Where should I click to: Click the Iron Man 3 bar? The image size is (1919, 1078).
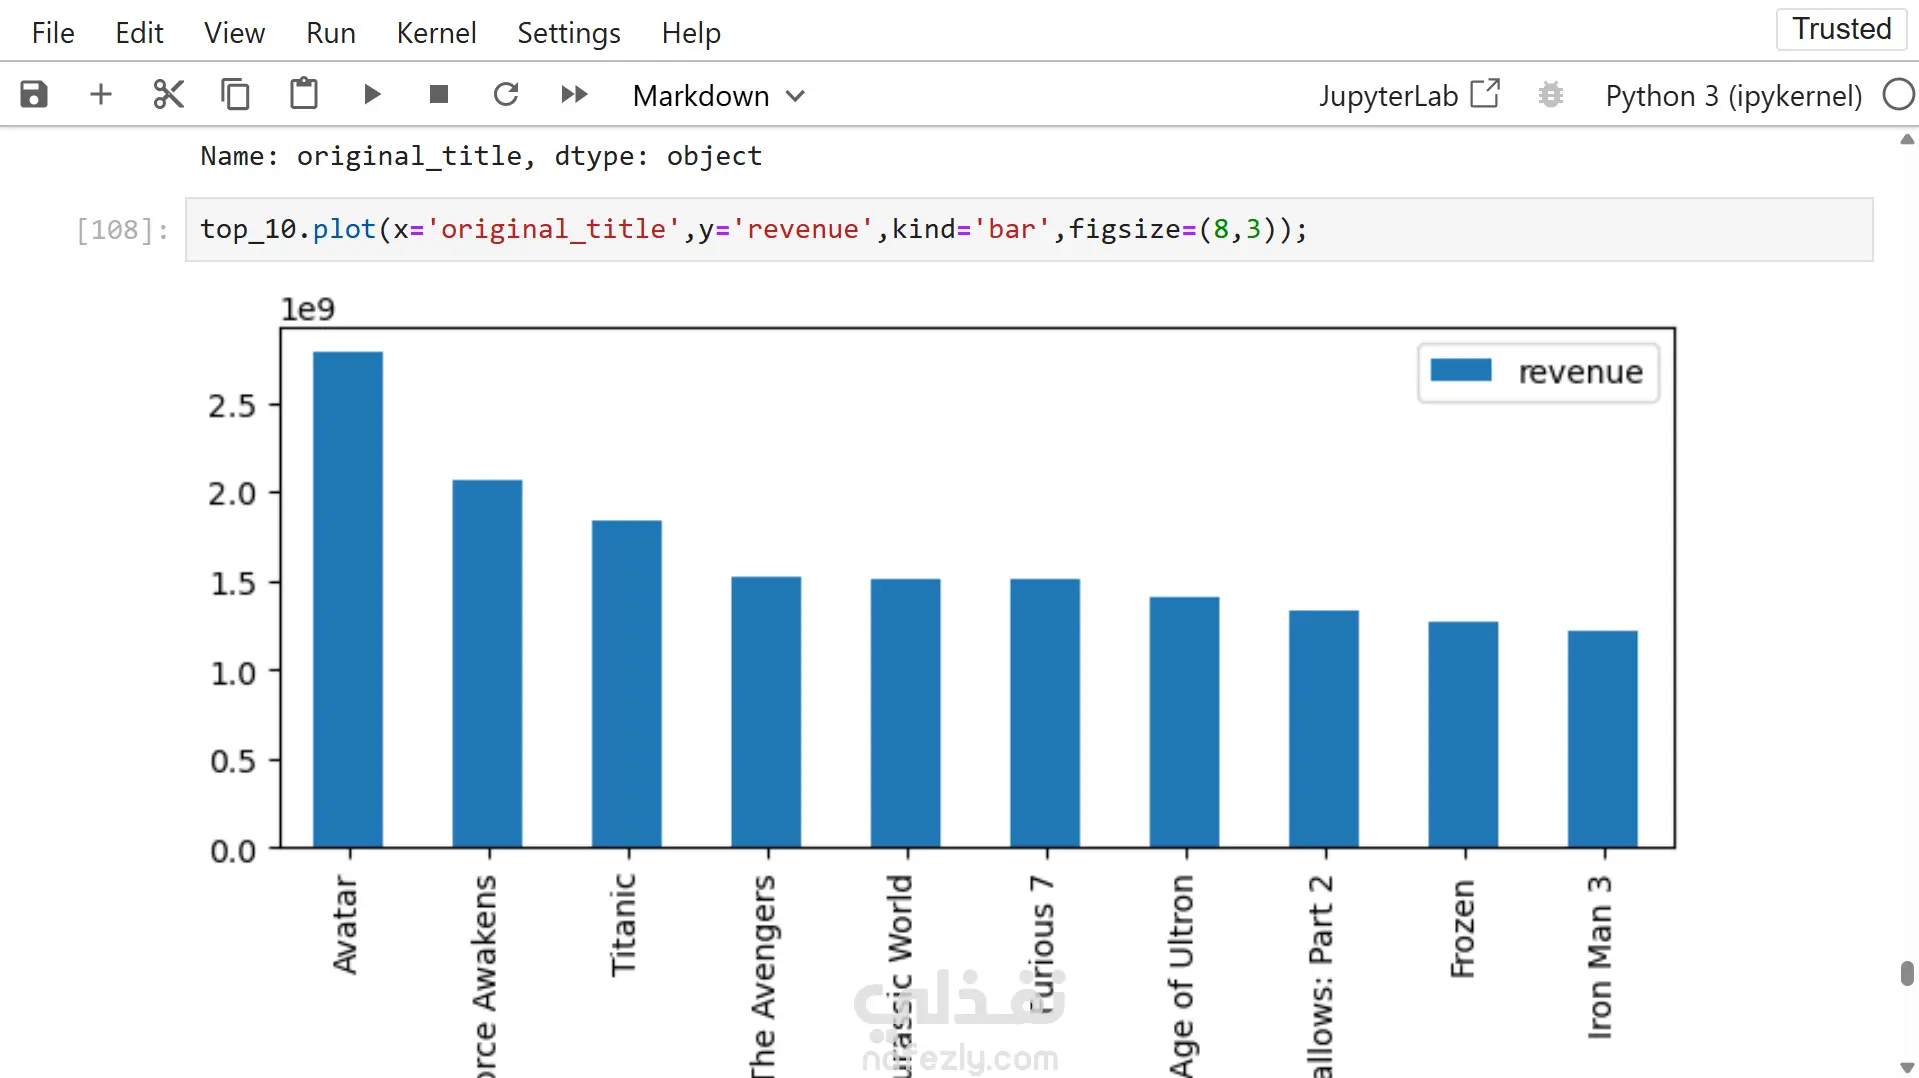(x=1603, y=739)
